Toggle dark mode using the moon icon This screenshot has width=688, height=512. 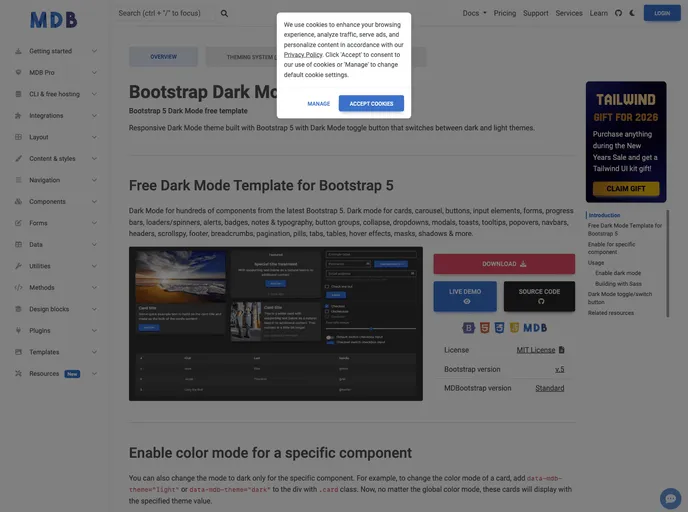(x=632, y=13)
